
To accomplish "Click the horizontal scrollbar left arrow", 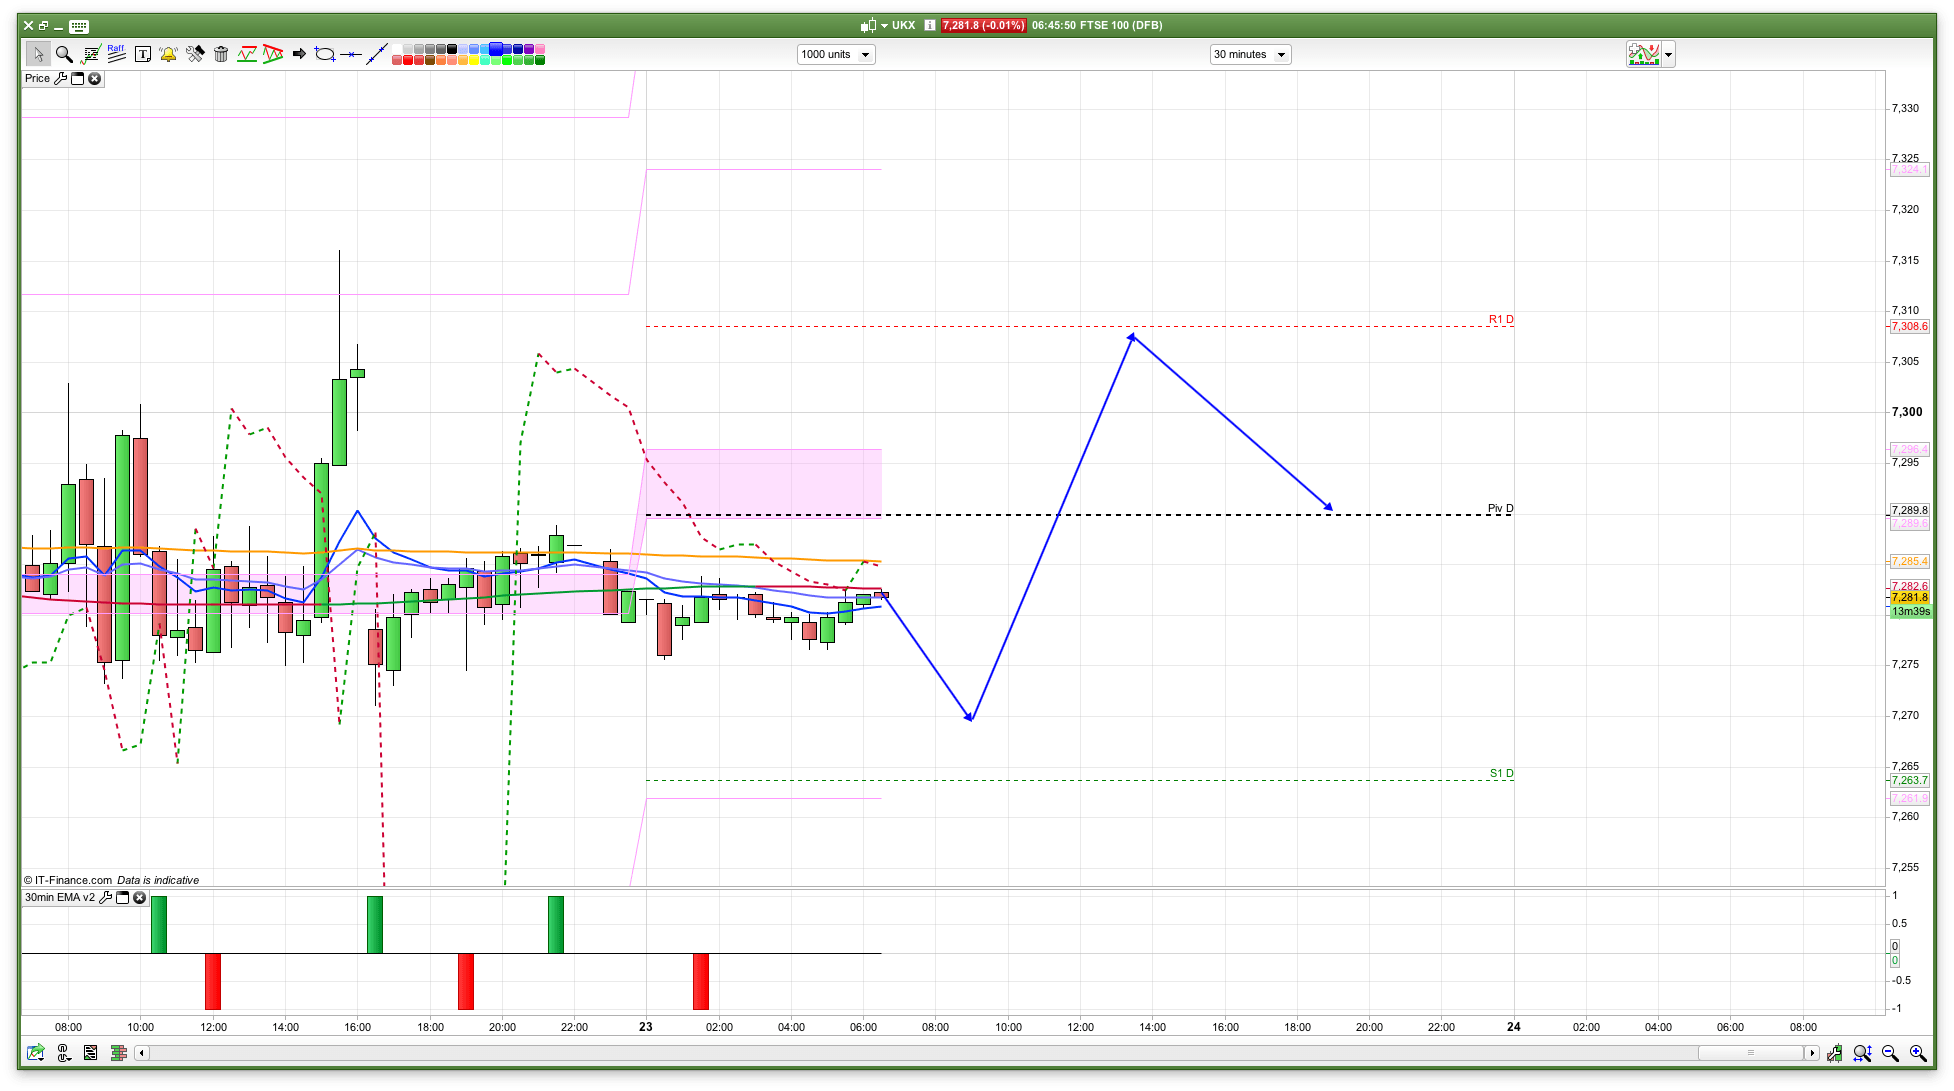I will click(x=142, y=1053).
